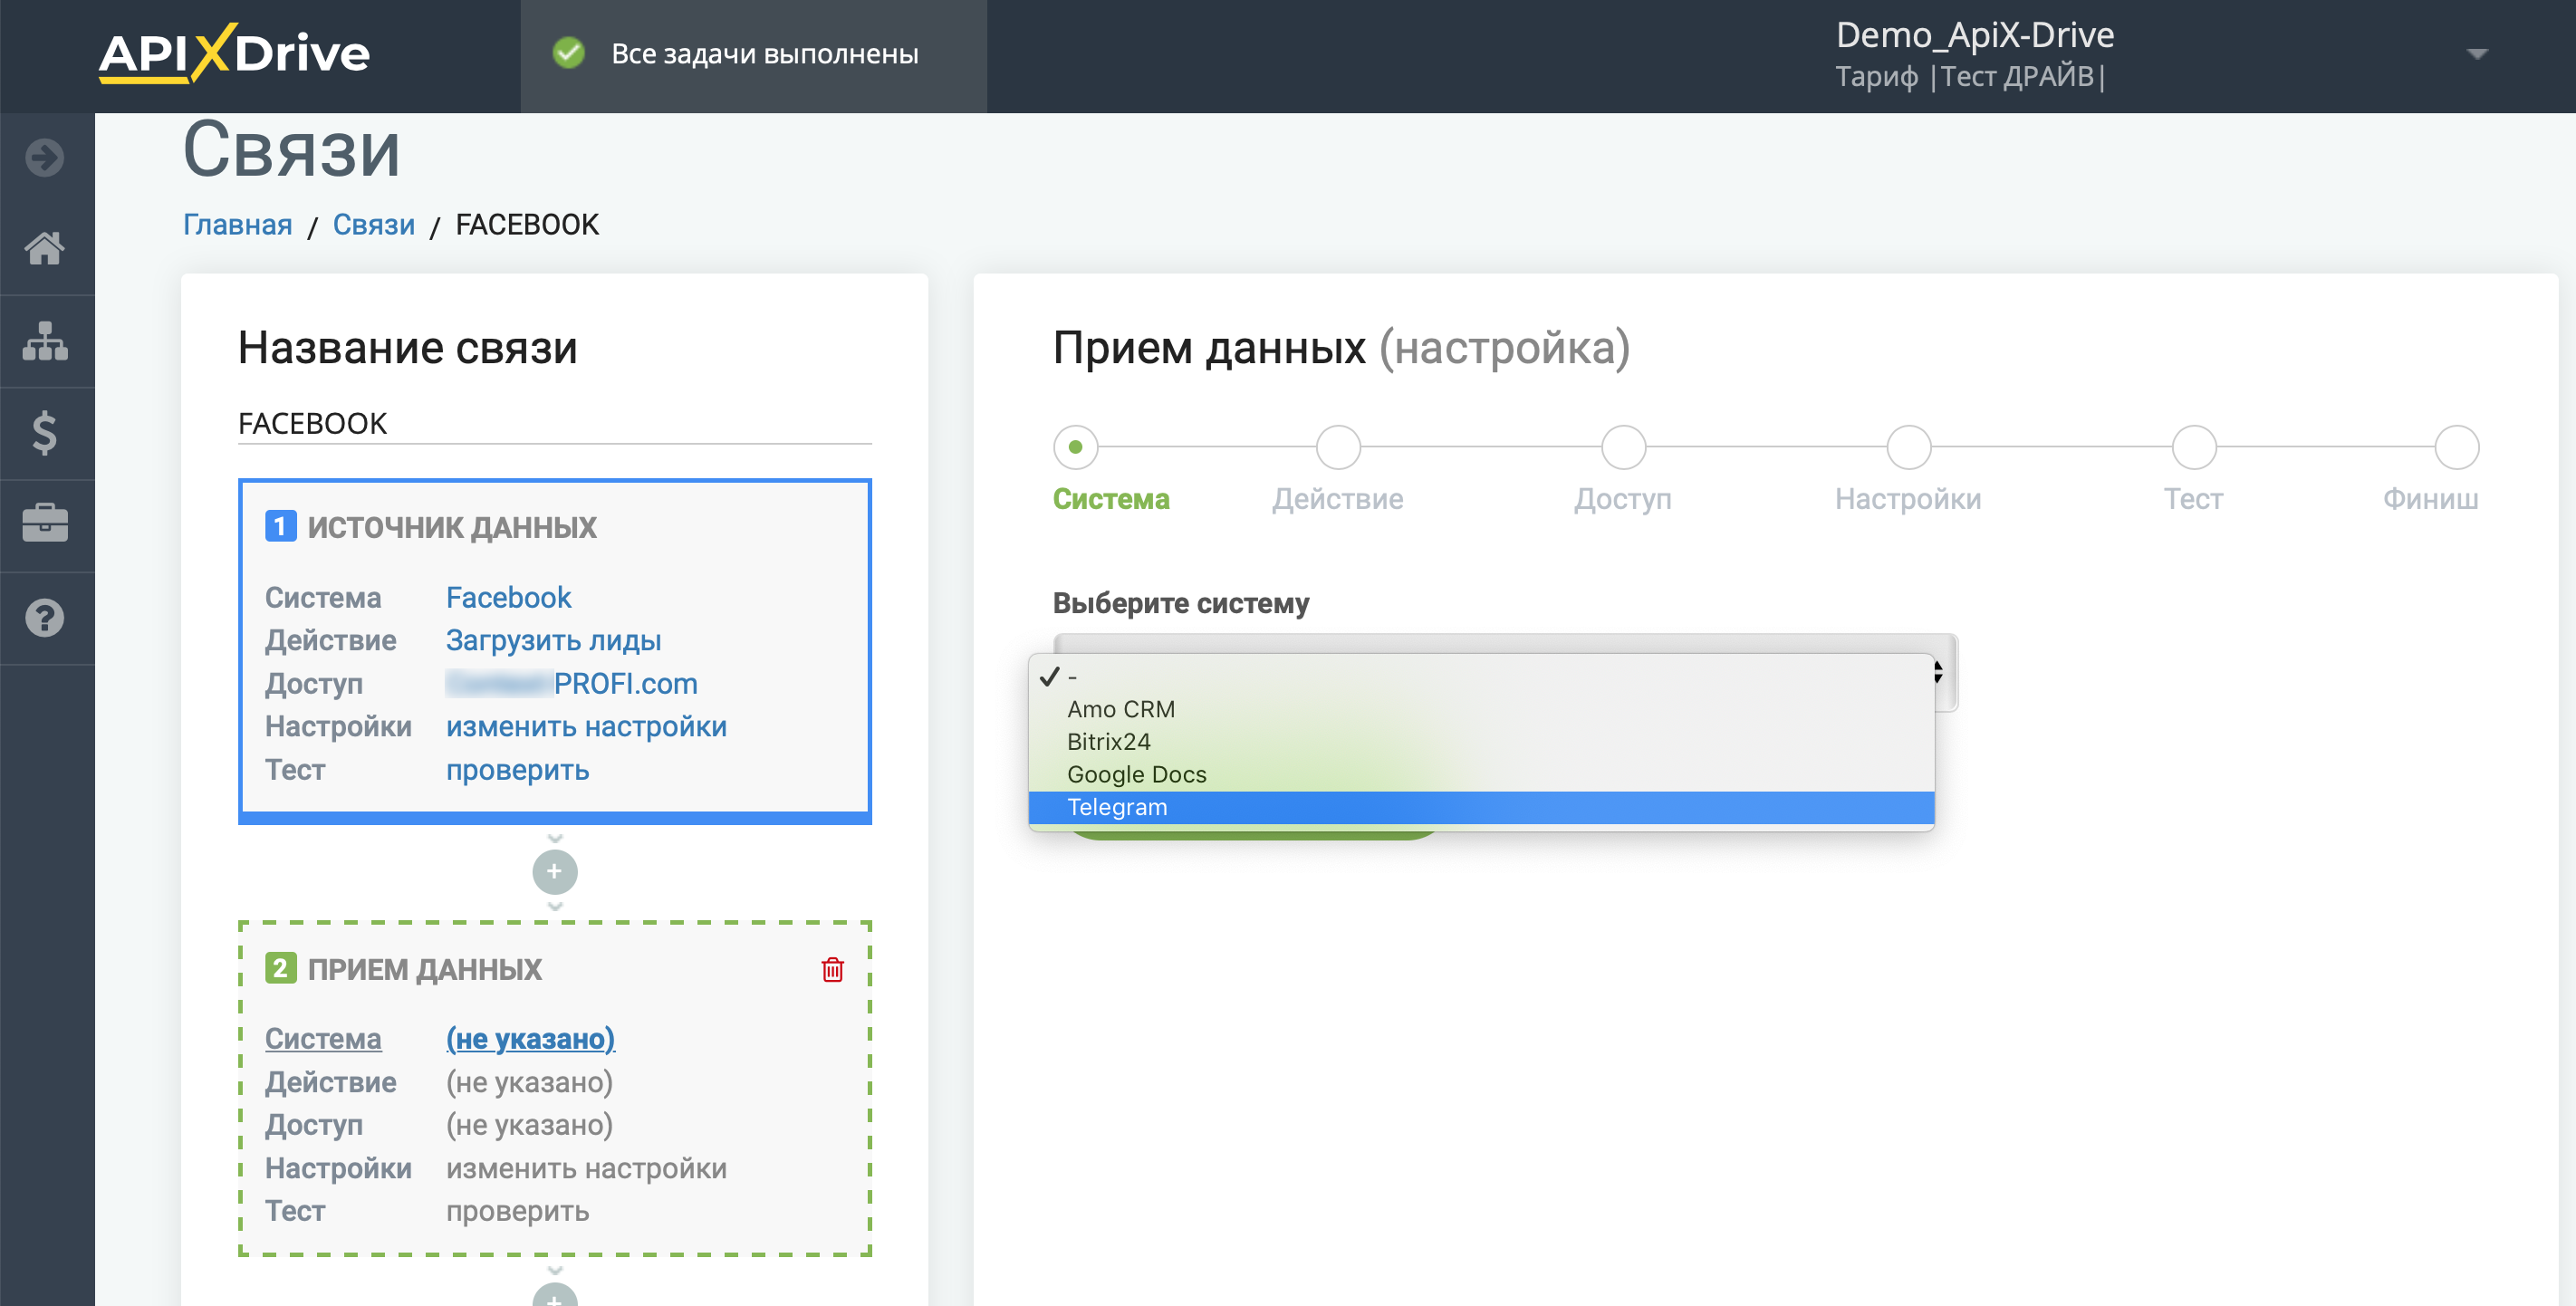Open help question mark icon

[x=45, y=618]
